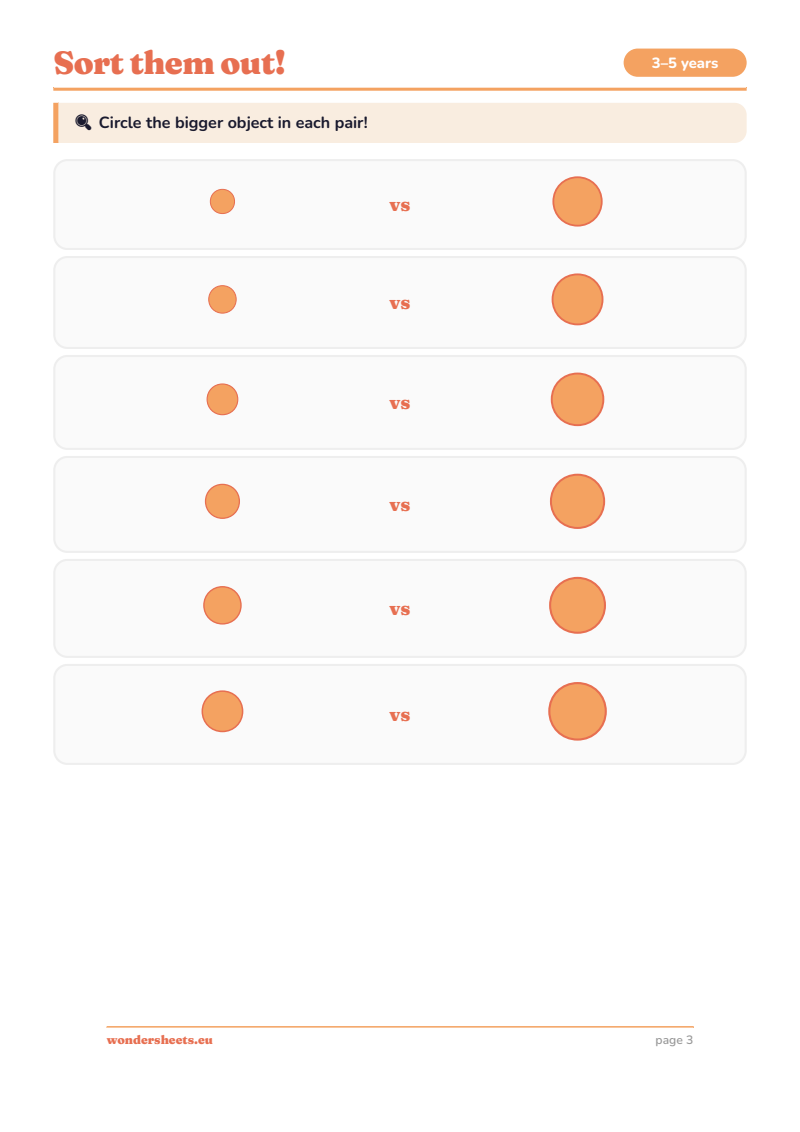Choose the larger circle in the fifth row
Image resolution: width=800 pixels, height=1132 pixels.
coord(577,605)
